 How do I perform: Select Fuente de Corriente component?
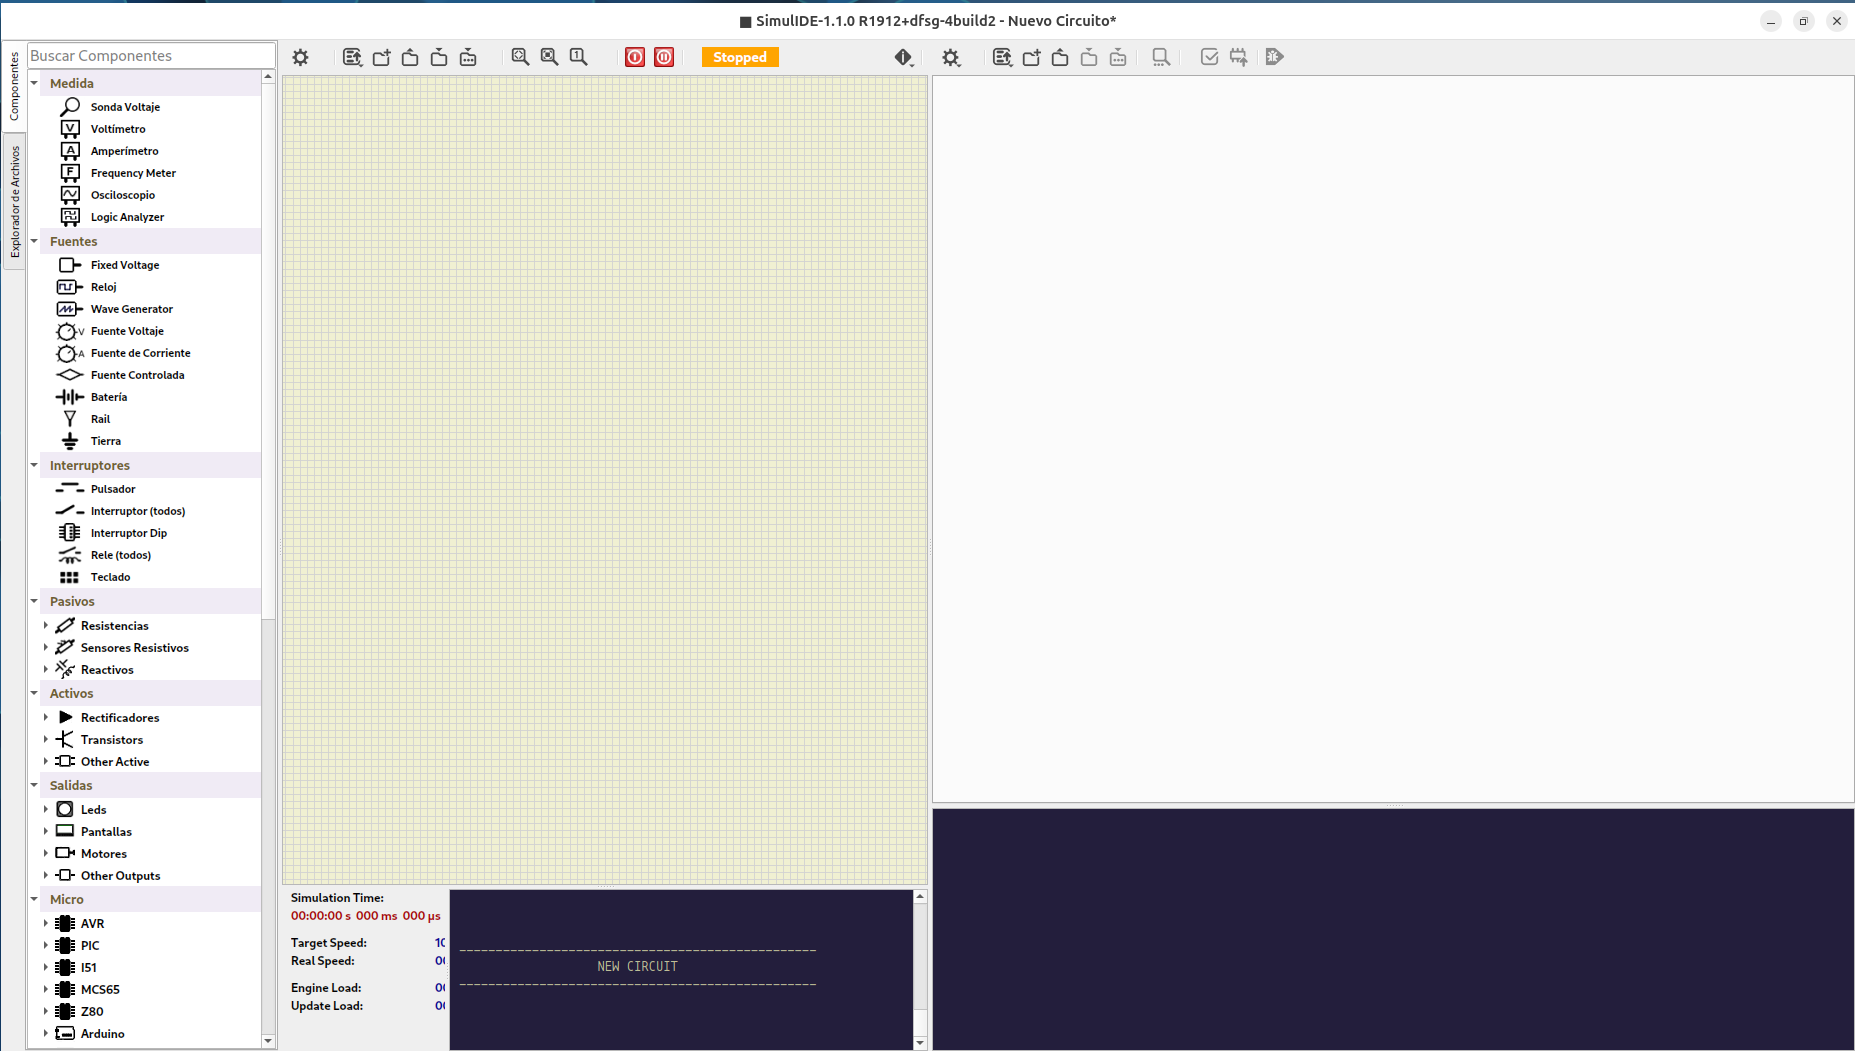(140, 353)
